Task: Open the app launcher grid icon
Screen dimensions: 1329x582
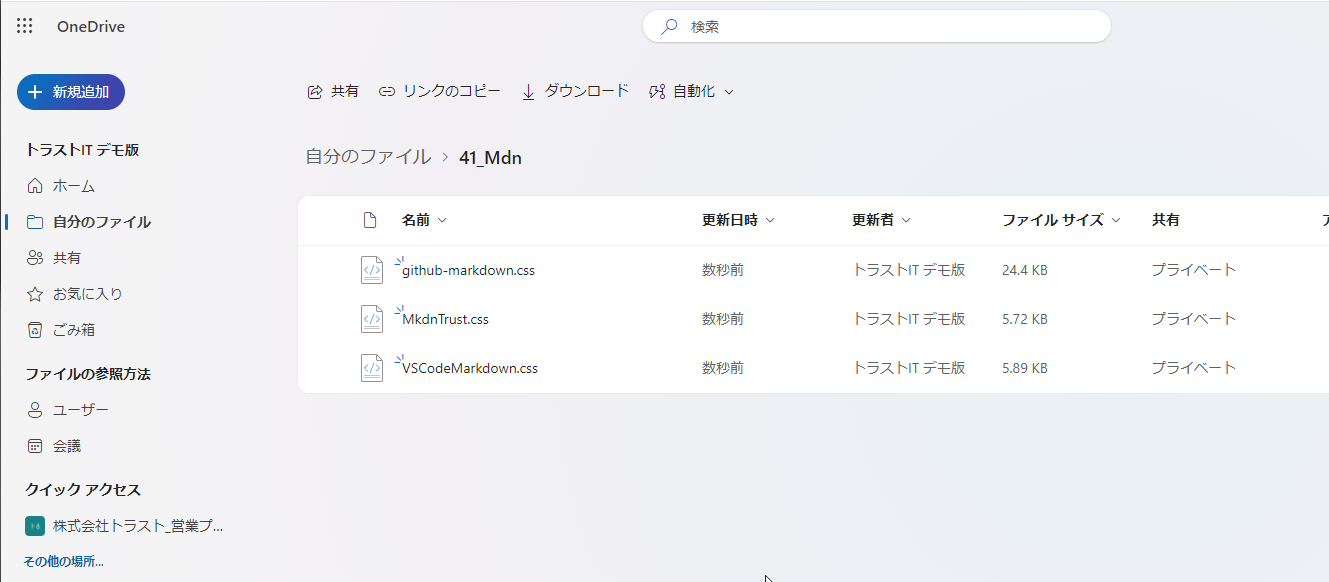Action: (25, 26)
